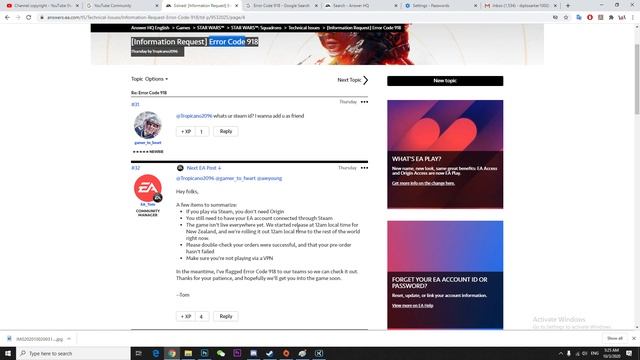Switch to Error Code 918 Google Search tab
The width and height of the screenshot is (640, 360).
pos(282,6)
